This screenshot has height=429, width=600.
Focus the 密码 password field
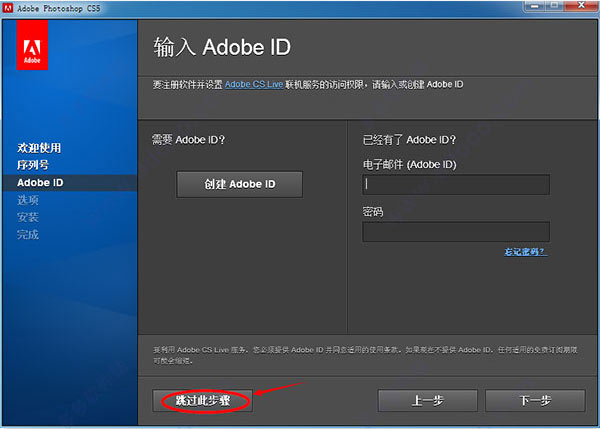pyautogui.click(x=456, y=232)
